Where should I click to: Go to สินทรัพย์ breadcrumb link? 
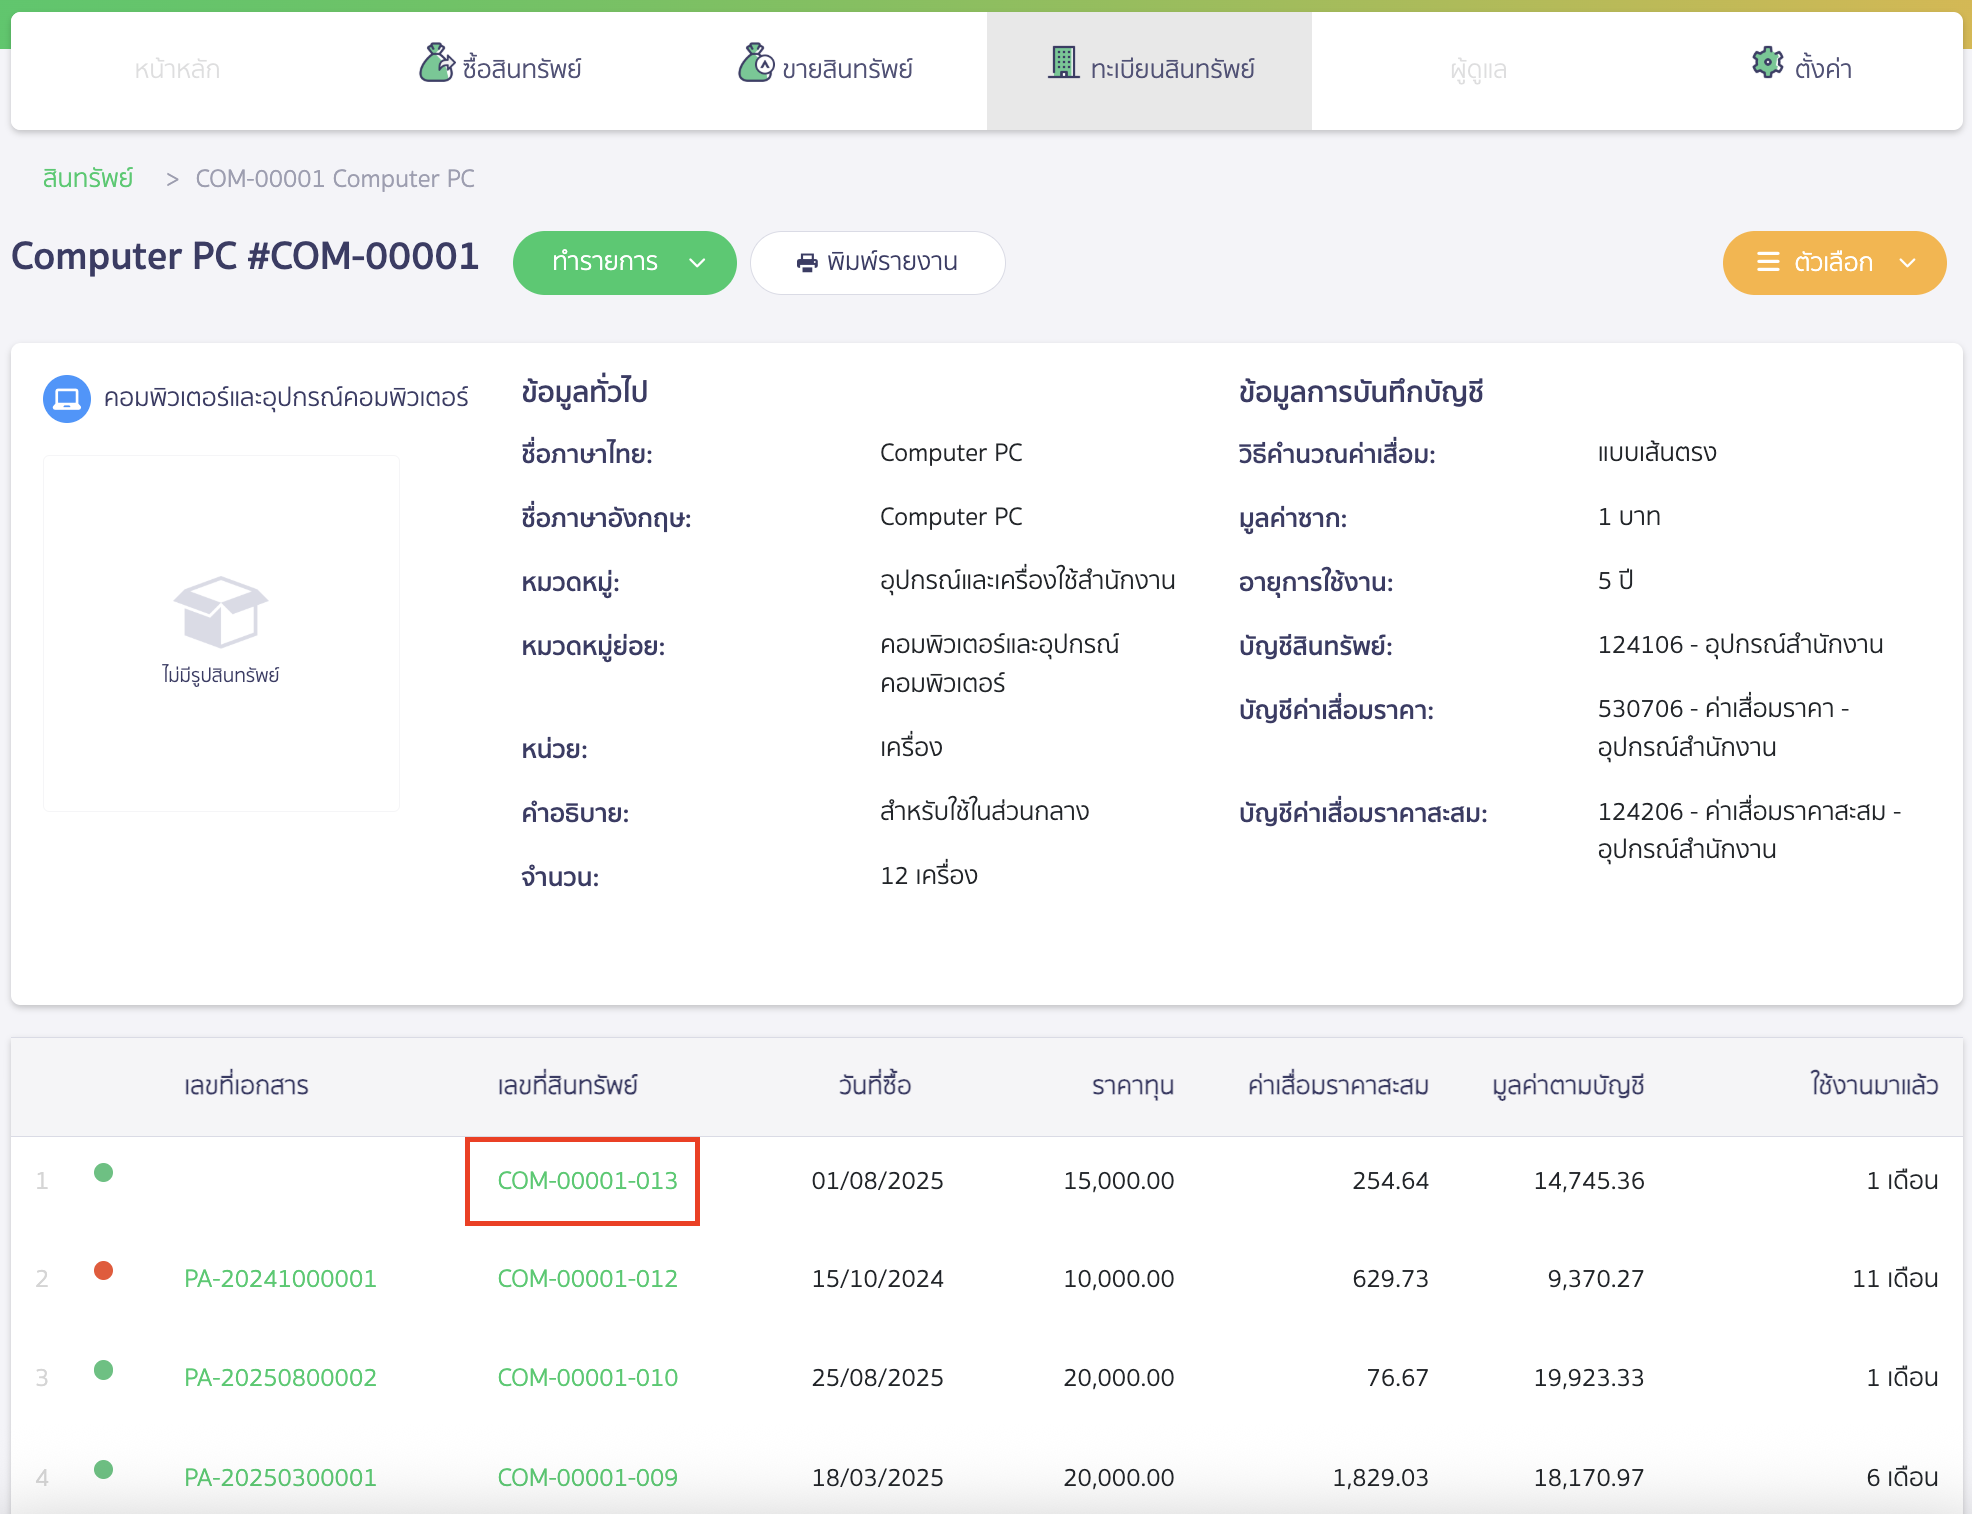coord(88,178)
